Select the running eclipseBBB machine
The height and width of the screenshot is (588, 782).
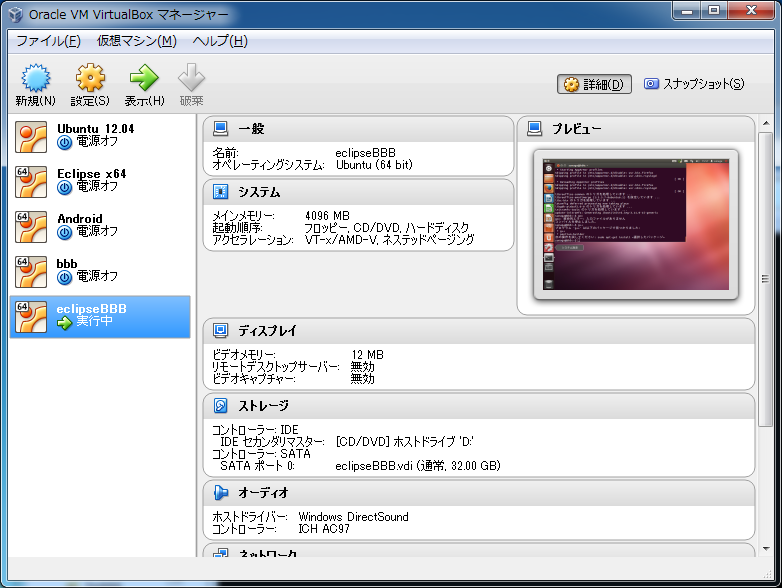[100, 316]
